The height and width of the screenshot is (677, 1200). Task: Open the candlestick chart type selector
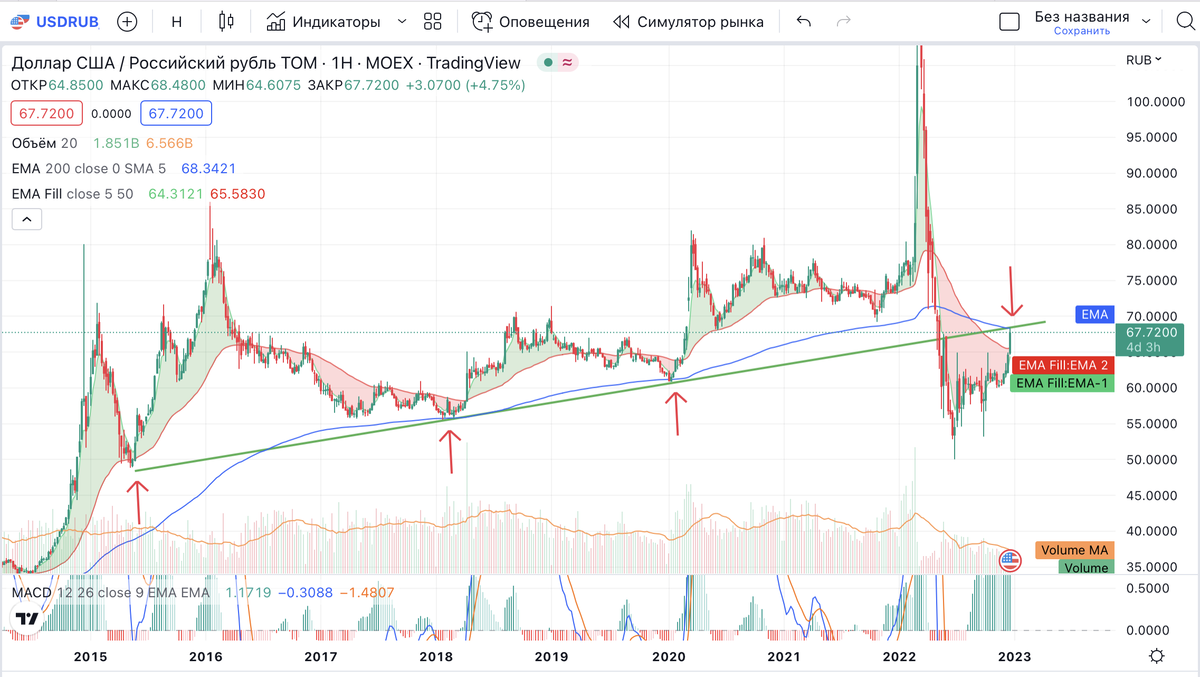point(225,21)
